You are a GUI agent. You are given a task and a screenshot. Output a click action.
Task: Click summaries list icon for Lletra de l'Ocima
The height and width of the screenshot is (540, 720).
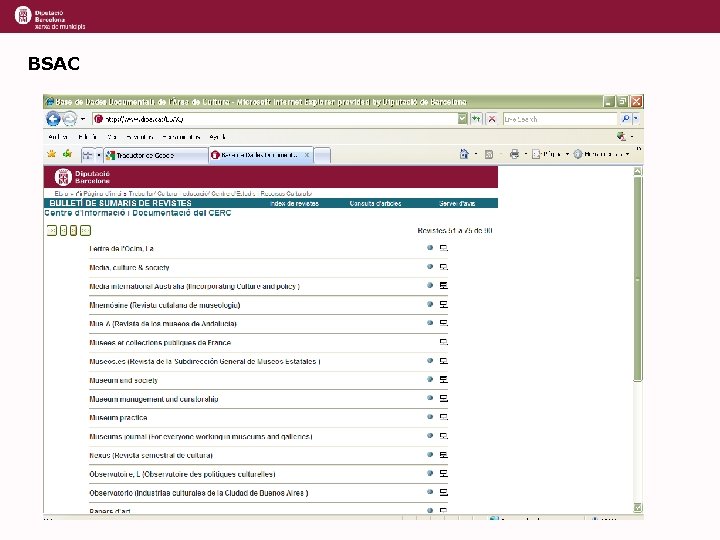click(x=444, y=248)
